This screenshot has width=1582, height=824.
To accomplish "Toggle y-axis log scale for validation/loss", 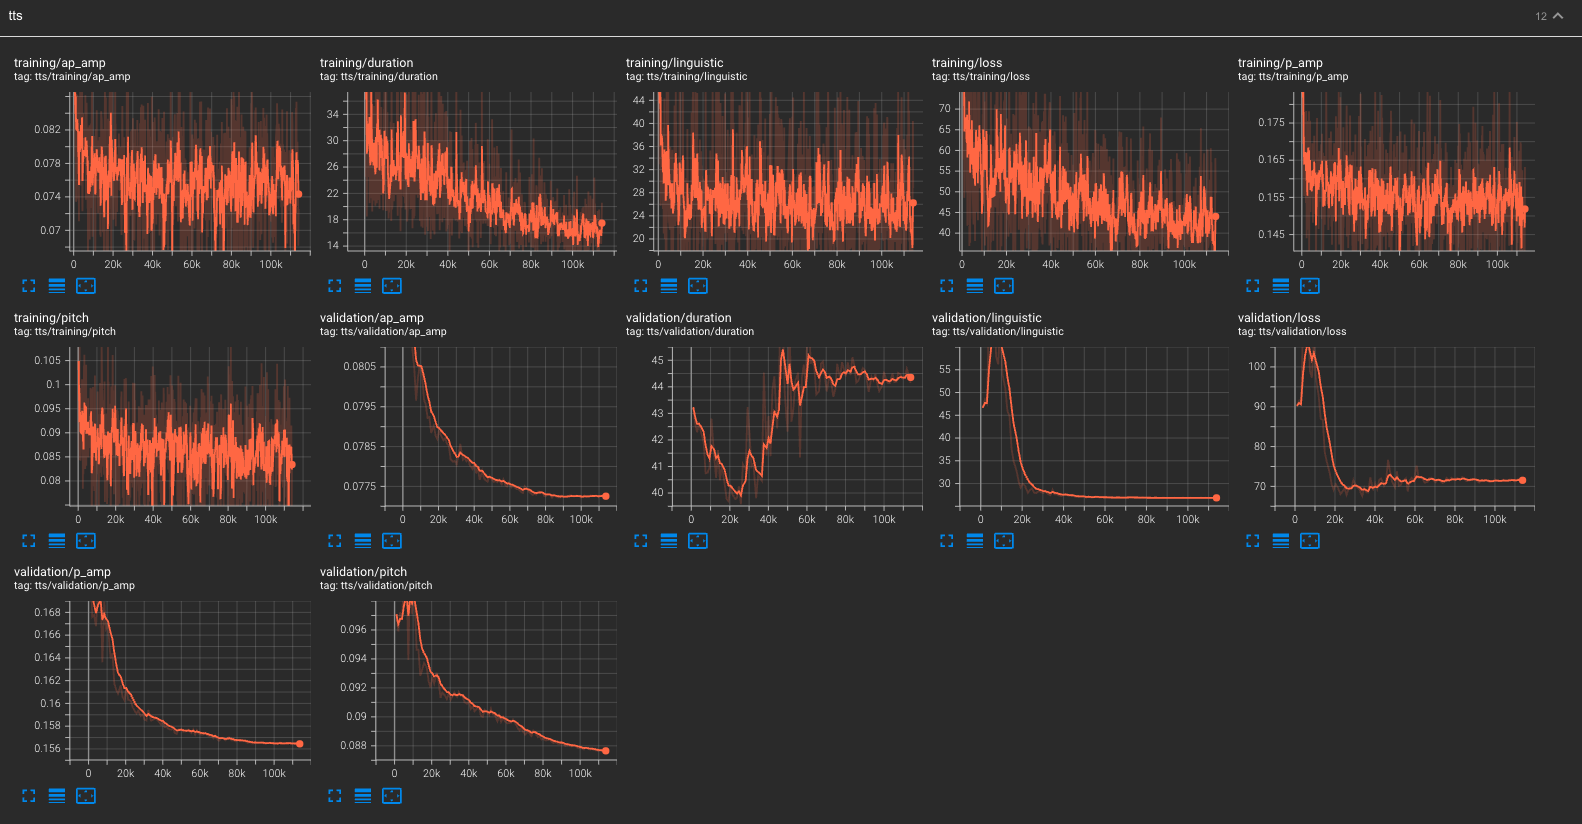I will pyautogui.click(x=1281, y=541).
